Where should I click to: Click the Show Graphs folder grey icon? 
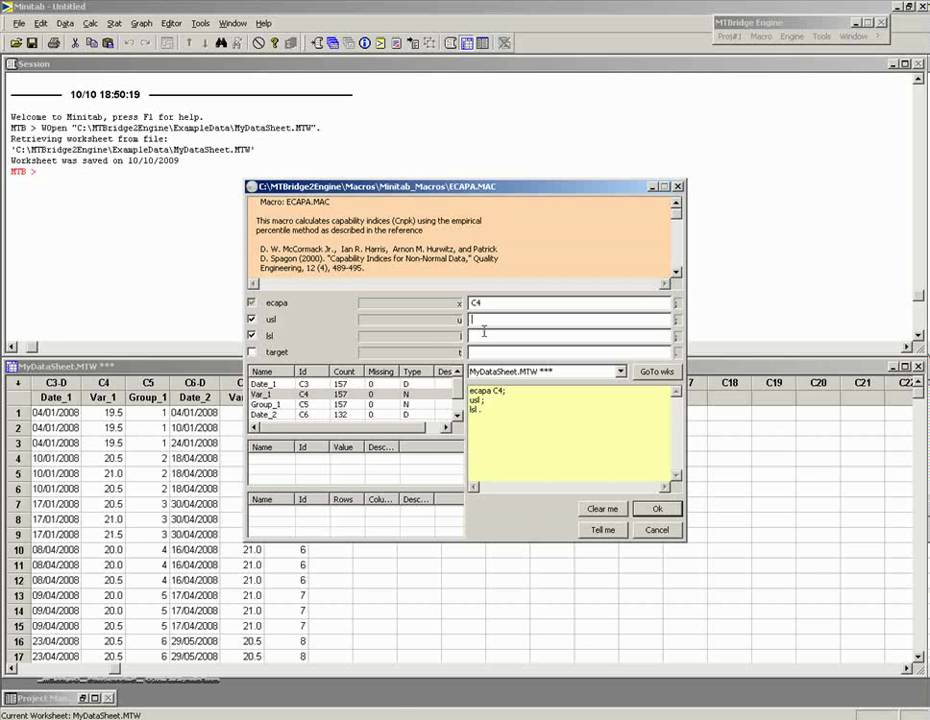(x=349, y=43)
